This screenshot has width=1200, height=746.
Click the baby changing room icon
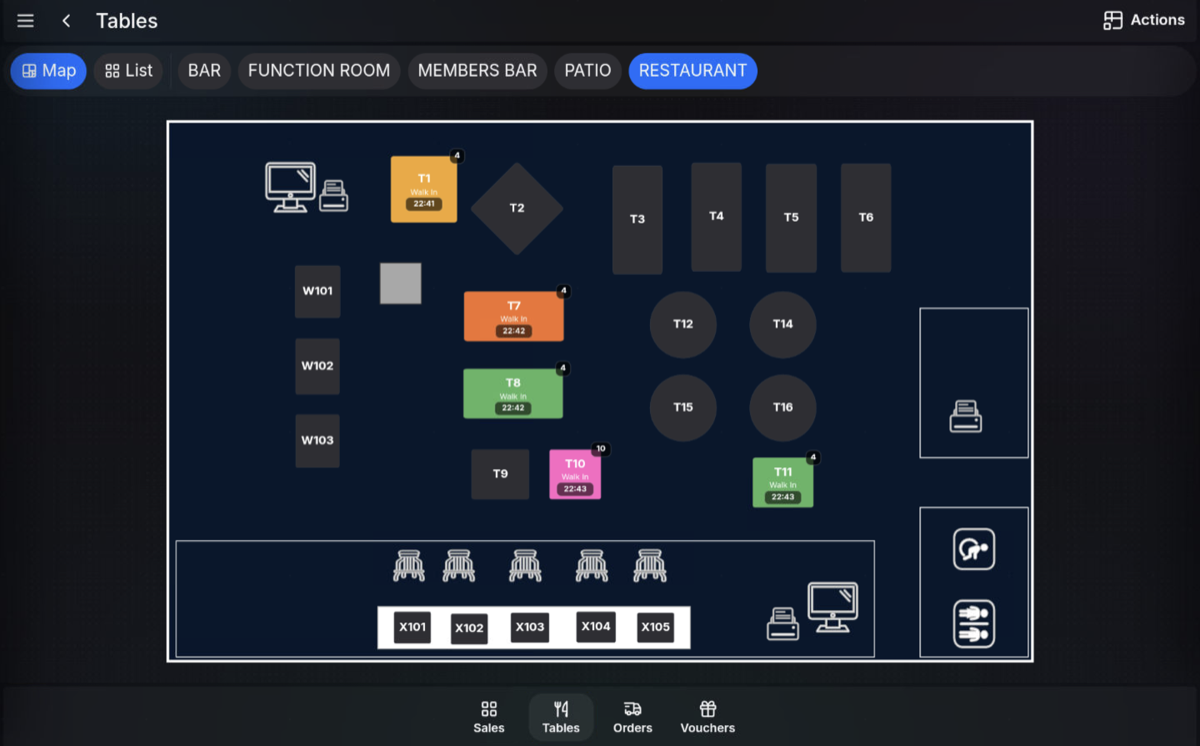974,549
